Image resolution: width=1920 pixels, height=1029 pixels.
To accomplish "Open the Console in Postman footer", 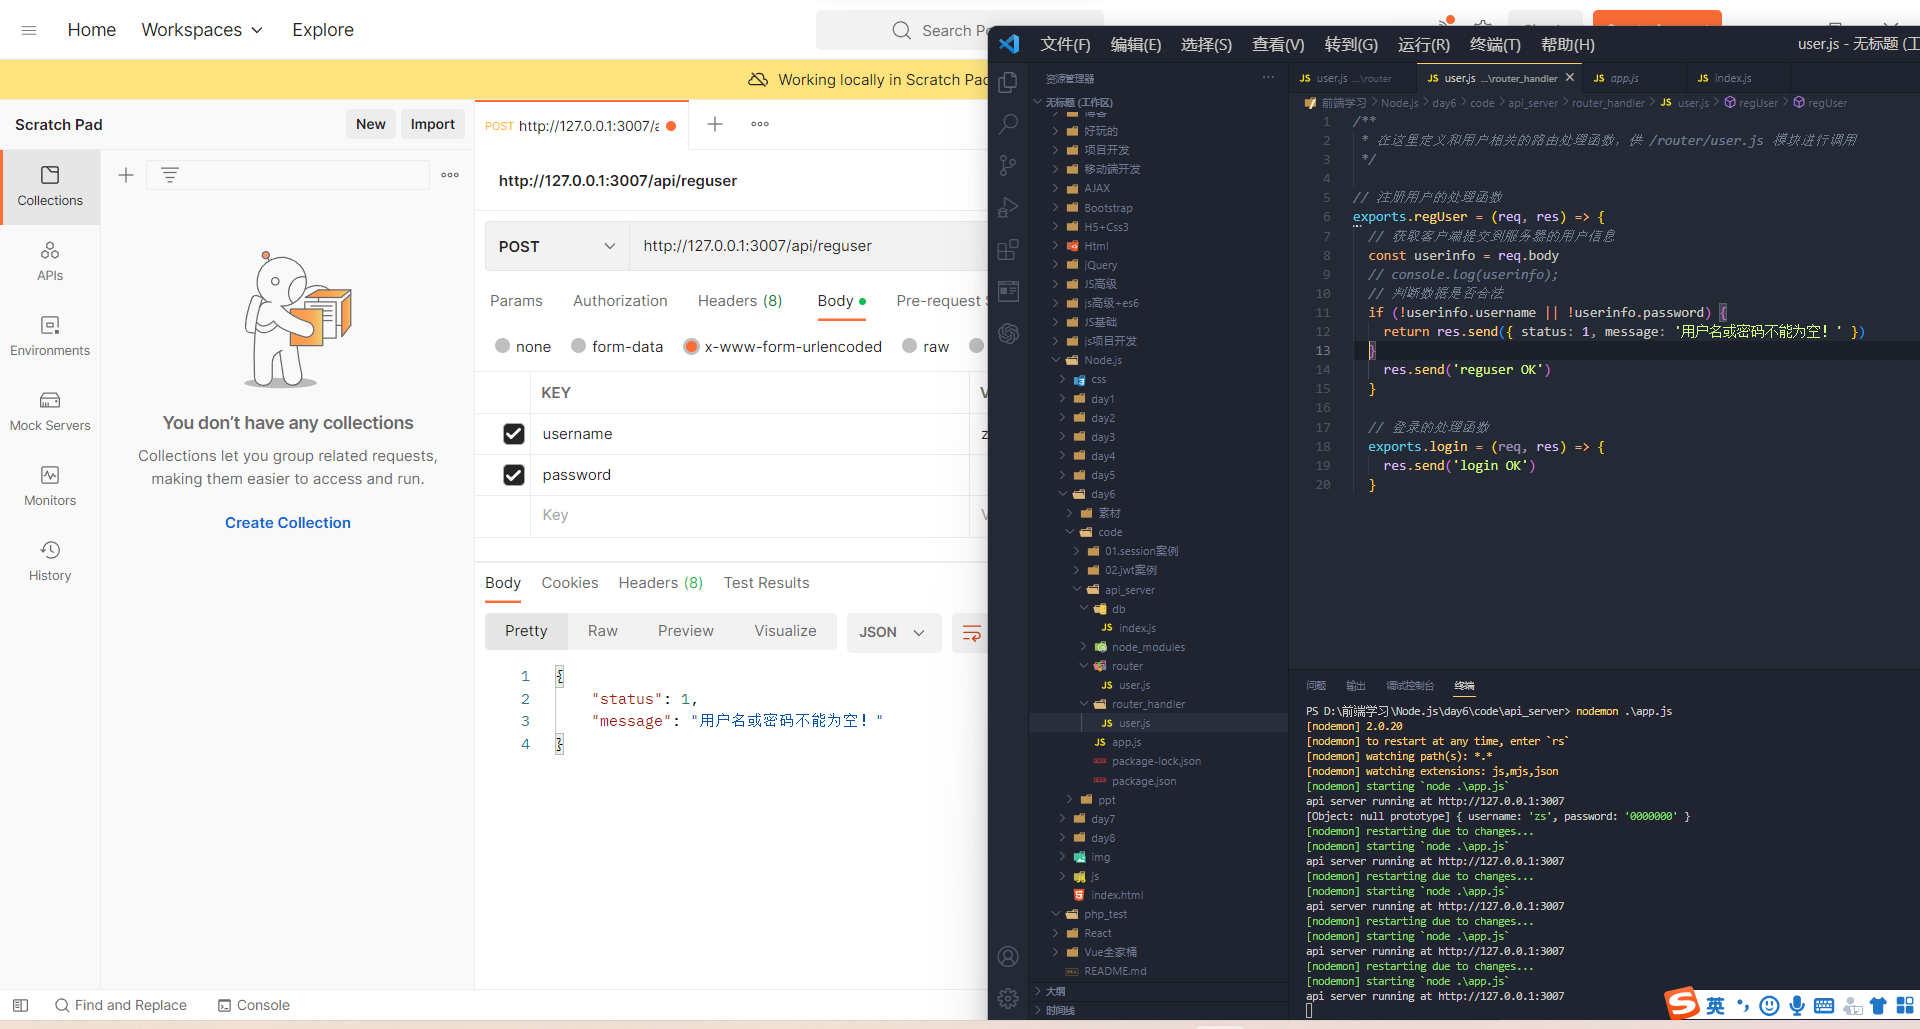I will pos(254,1005).
